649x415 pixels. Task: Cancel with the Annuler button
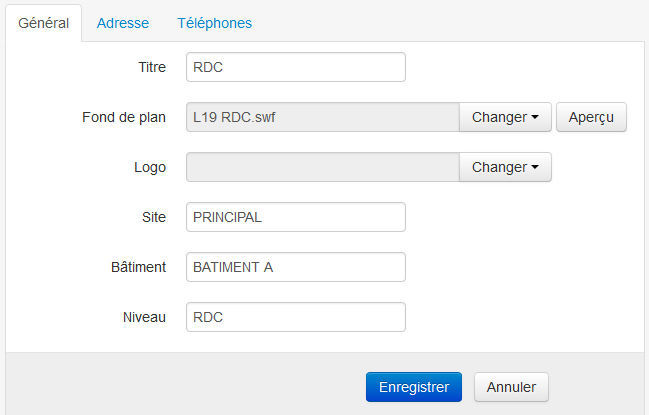[x=511, y=387]
